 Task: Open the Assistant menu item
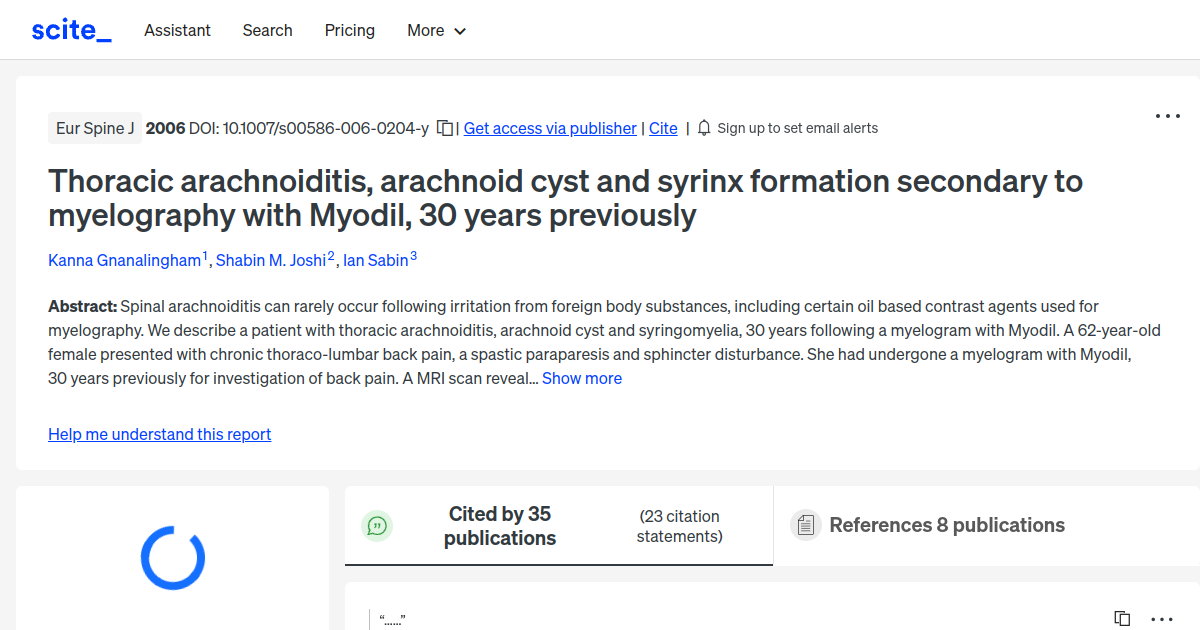pyautogui.click(x=177, y=30)
